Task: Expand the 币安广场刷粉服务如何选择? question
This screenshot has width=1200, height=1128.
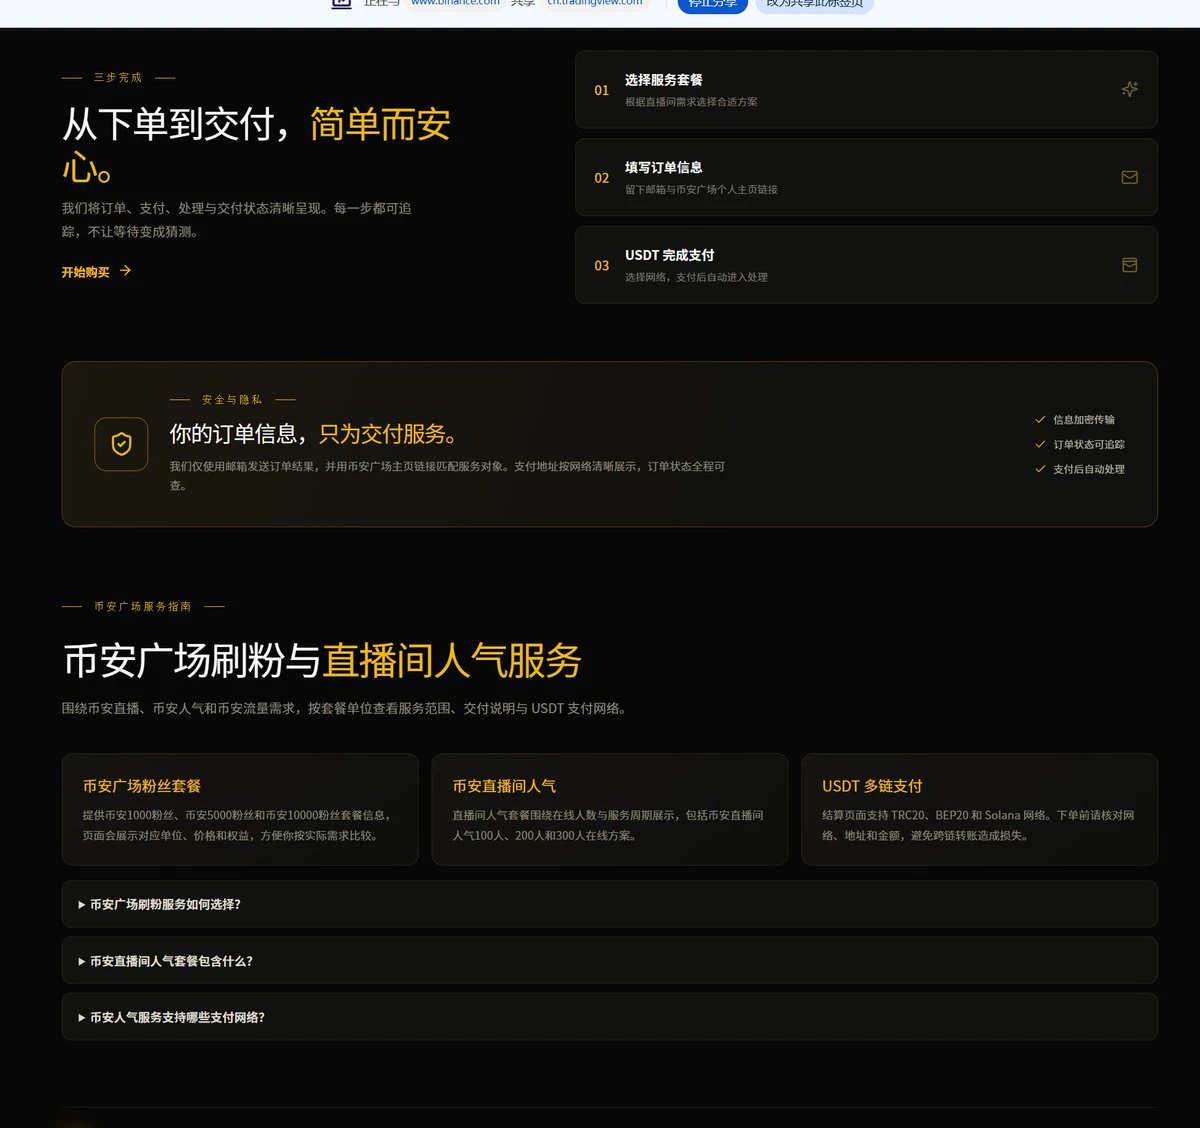Action: [609, 904]
